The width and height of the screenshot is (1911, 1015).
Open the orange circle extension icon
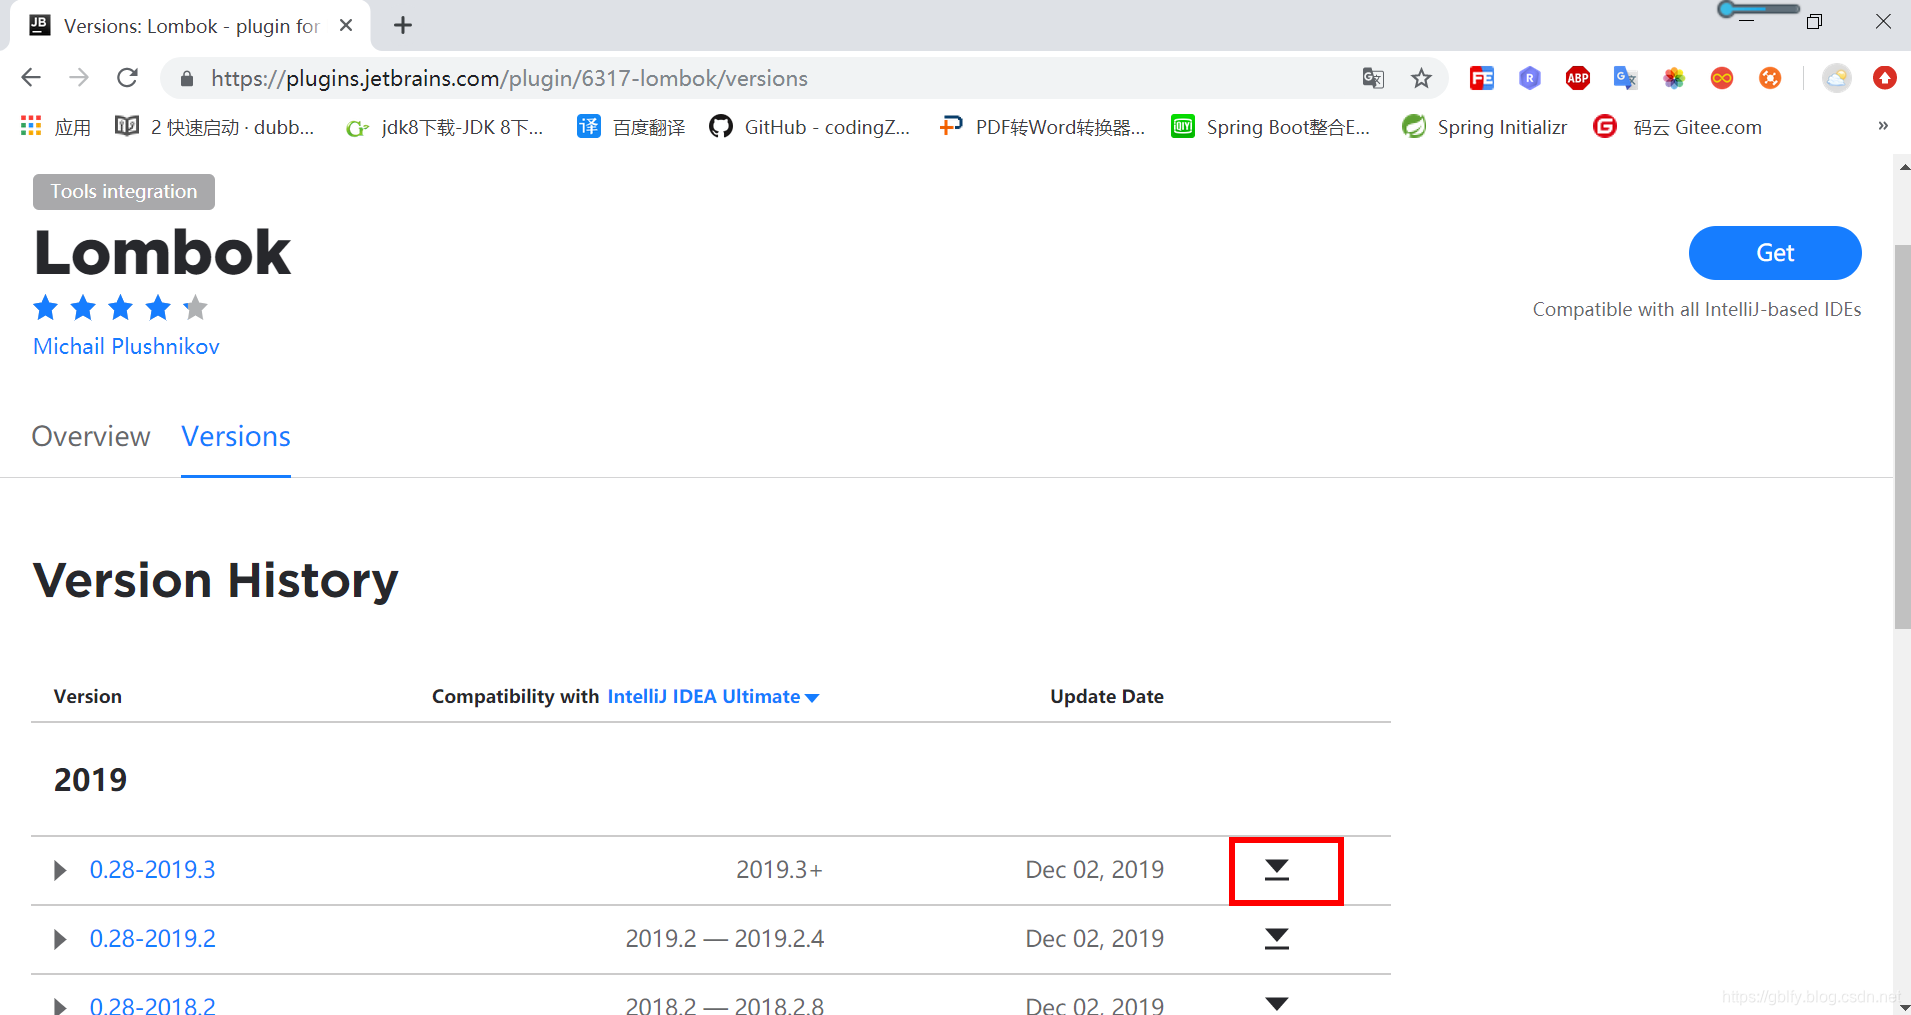pos(1770,78)
